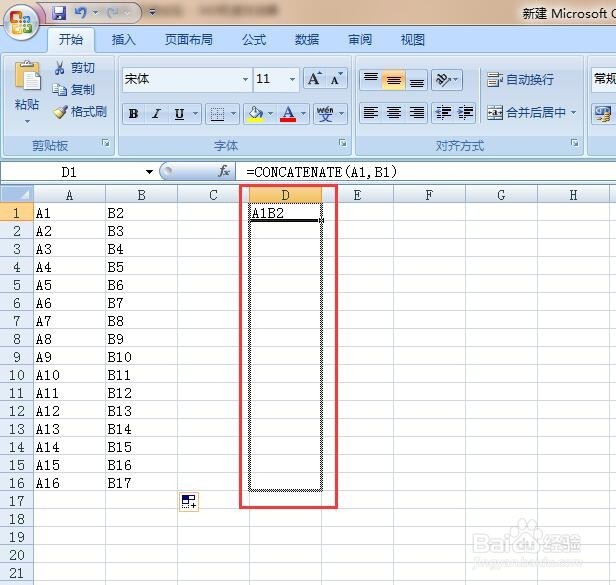The image size is (616, 585).
Task: Apply cell borders icon
Action: (217, 114)
